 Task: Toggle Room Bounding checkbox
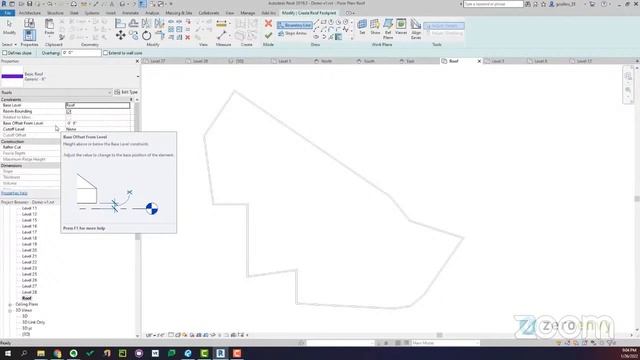(x=69, y=111)
